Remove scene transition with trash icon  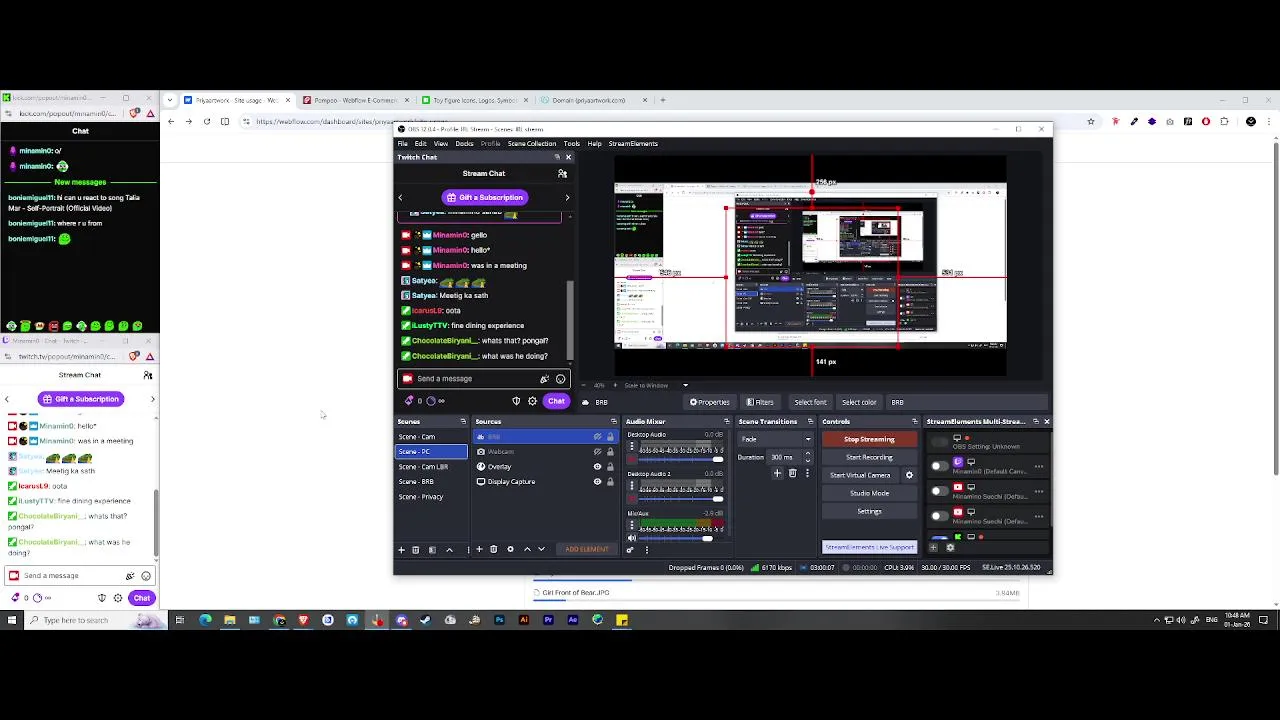point(792,473)
